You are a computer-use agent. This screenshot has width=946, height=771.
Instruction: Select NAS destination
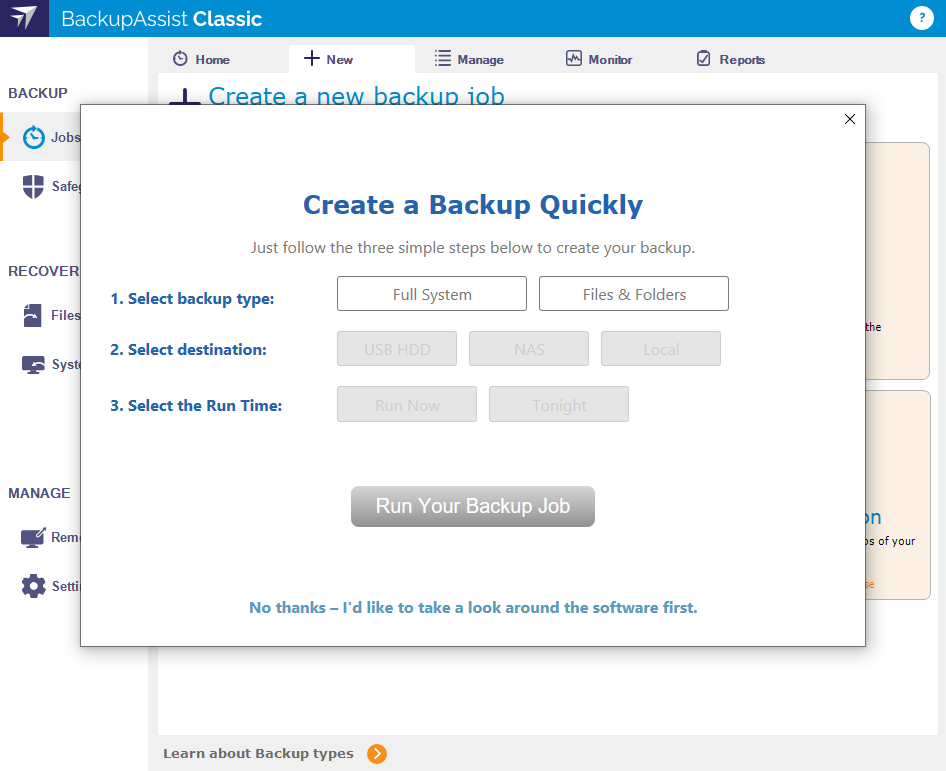[529, 349]
